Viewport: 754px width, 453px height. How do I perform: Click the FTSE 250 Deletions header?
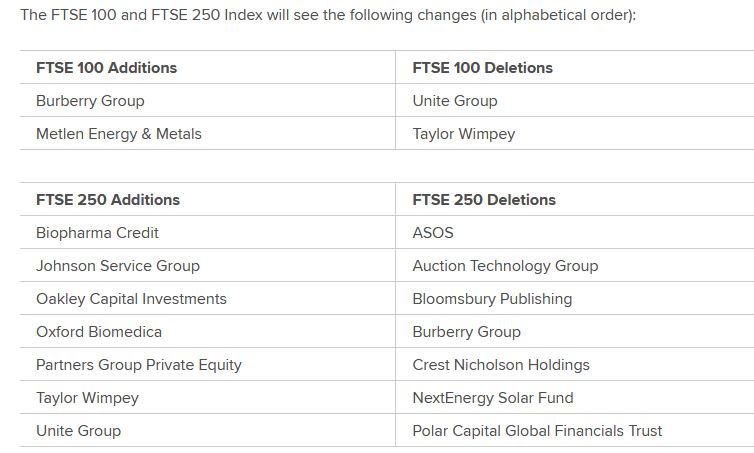pyautogui.click(x=483, y=200)
